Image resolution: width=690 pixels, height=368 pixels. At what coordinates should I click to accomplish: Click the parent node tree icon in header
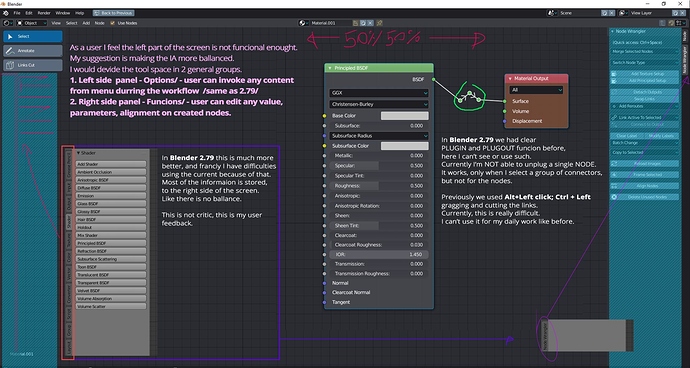663,23
